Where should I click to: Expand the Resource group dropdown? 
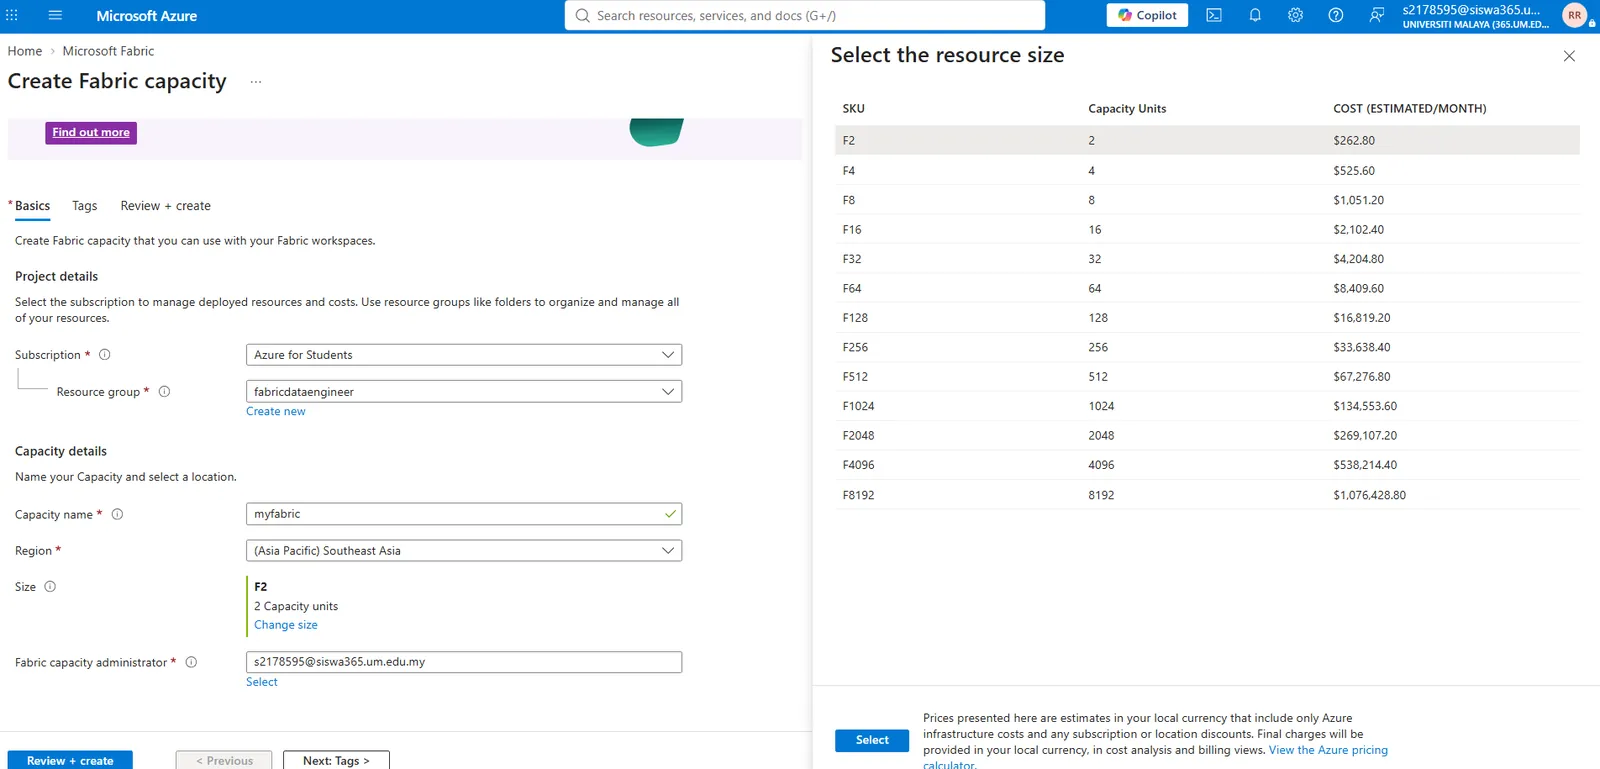464,392
